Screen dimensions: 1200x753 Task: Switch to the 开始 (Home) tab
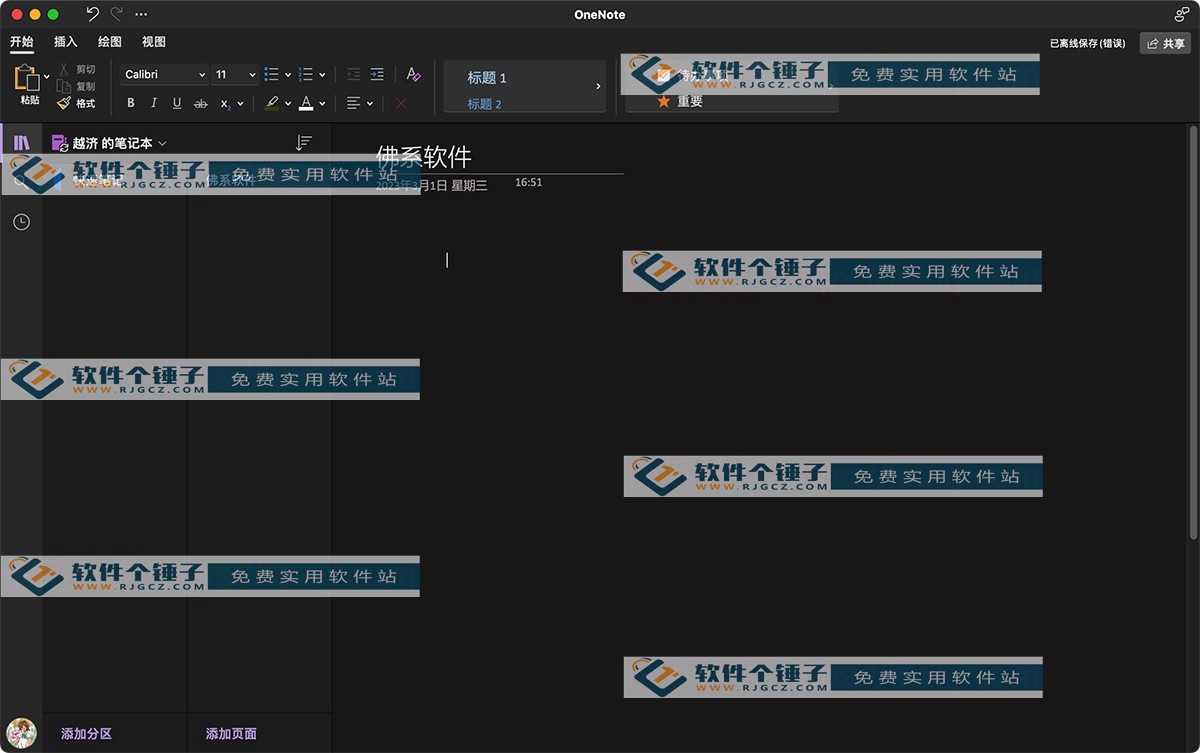coord(21,42)
